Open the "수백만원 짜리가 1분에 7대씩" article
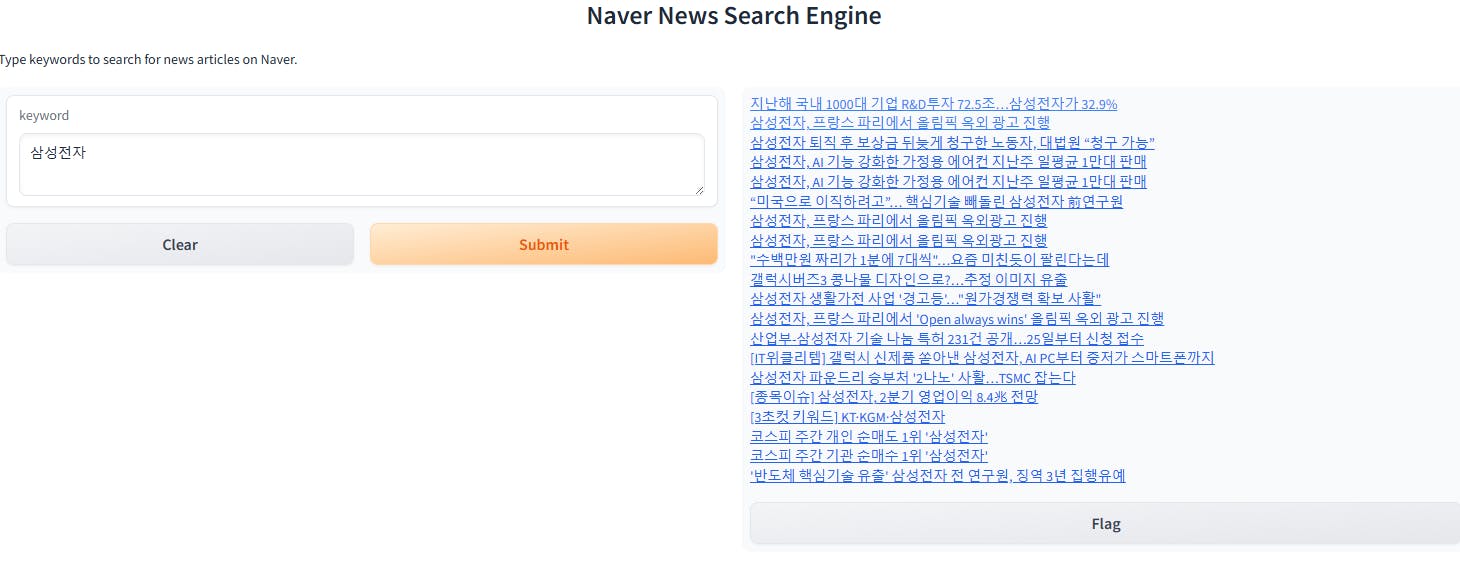The image size is (1460, 573). click(x=929, y=260)
